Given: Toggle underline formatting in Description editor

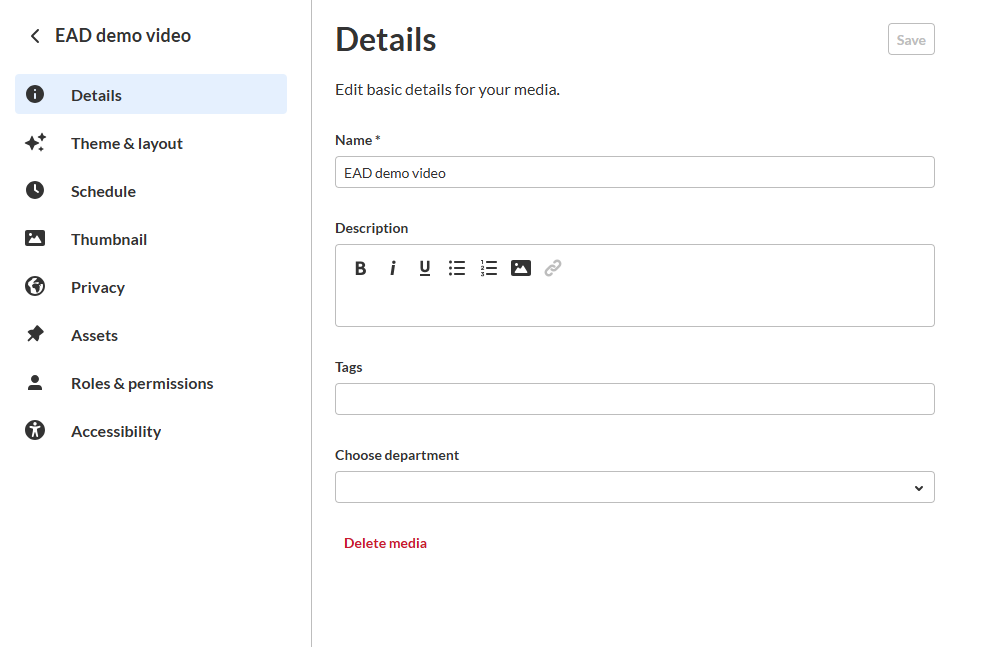Looking at the screenshot, I should 425,268.
